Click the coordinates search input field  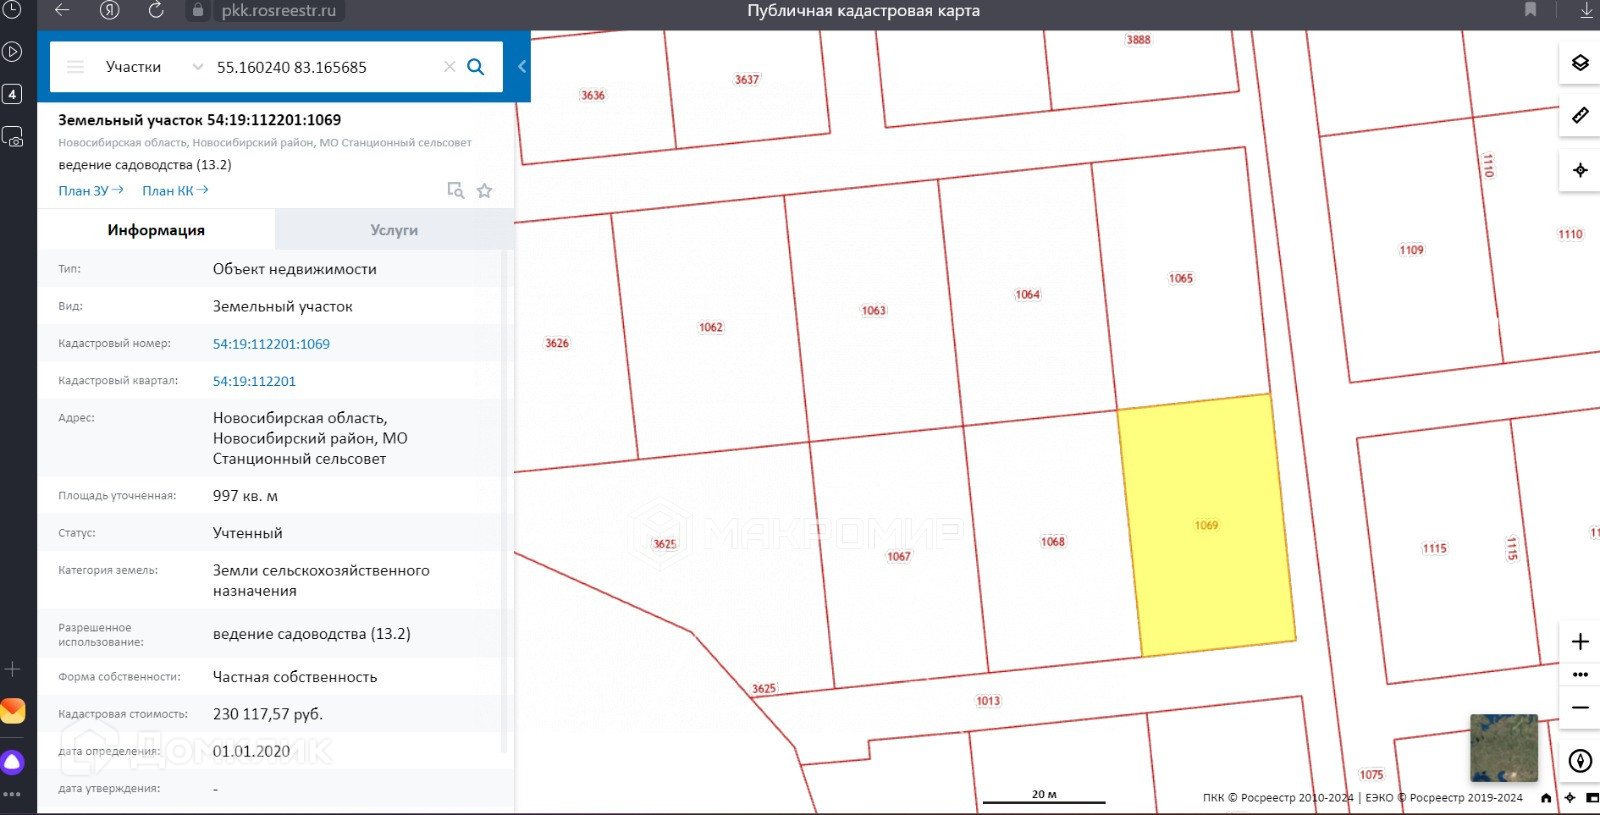click(x=320, y=67)
